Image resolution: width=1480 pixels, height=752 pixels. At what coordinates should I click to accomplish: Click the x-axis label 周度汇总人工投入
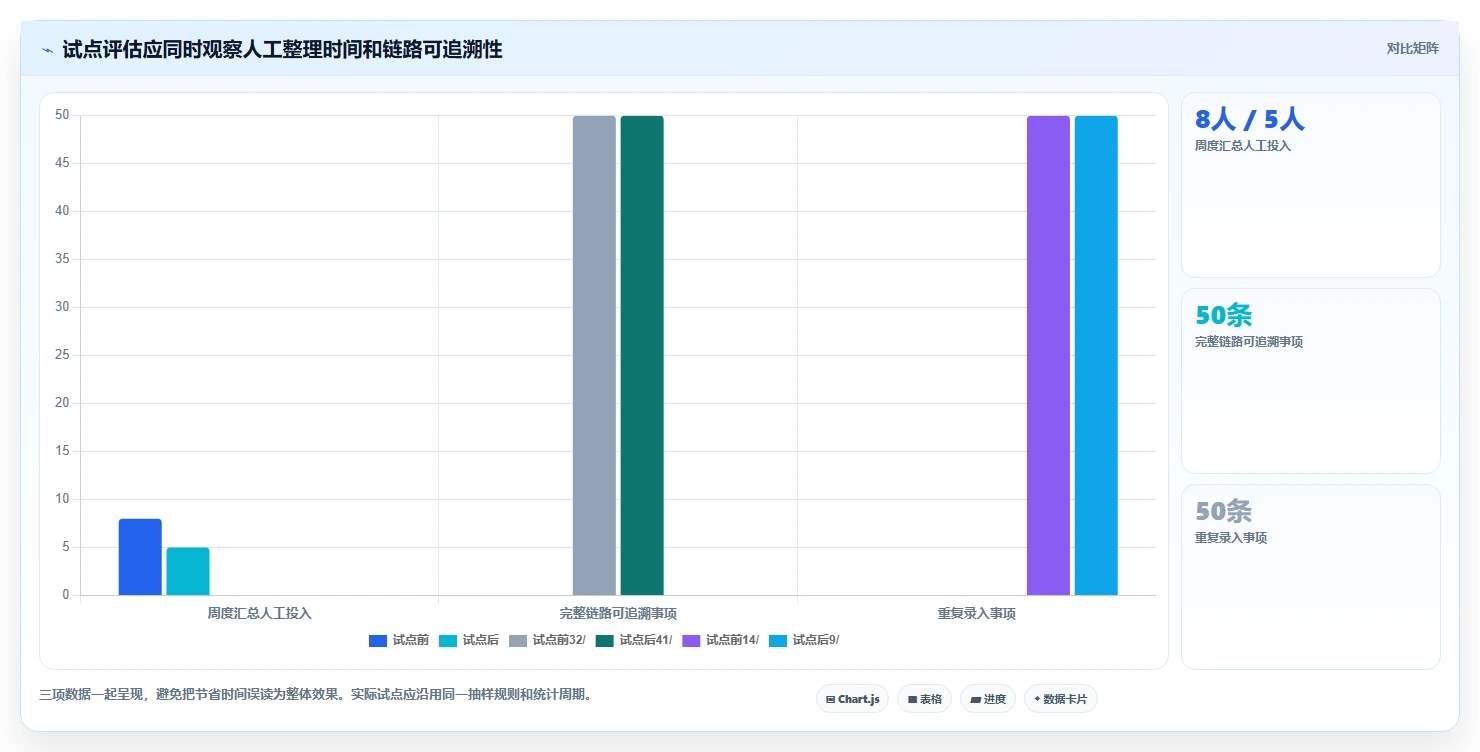pos(259,613)
